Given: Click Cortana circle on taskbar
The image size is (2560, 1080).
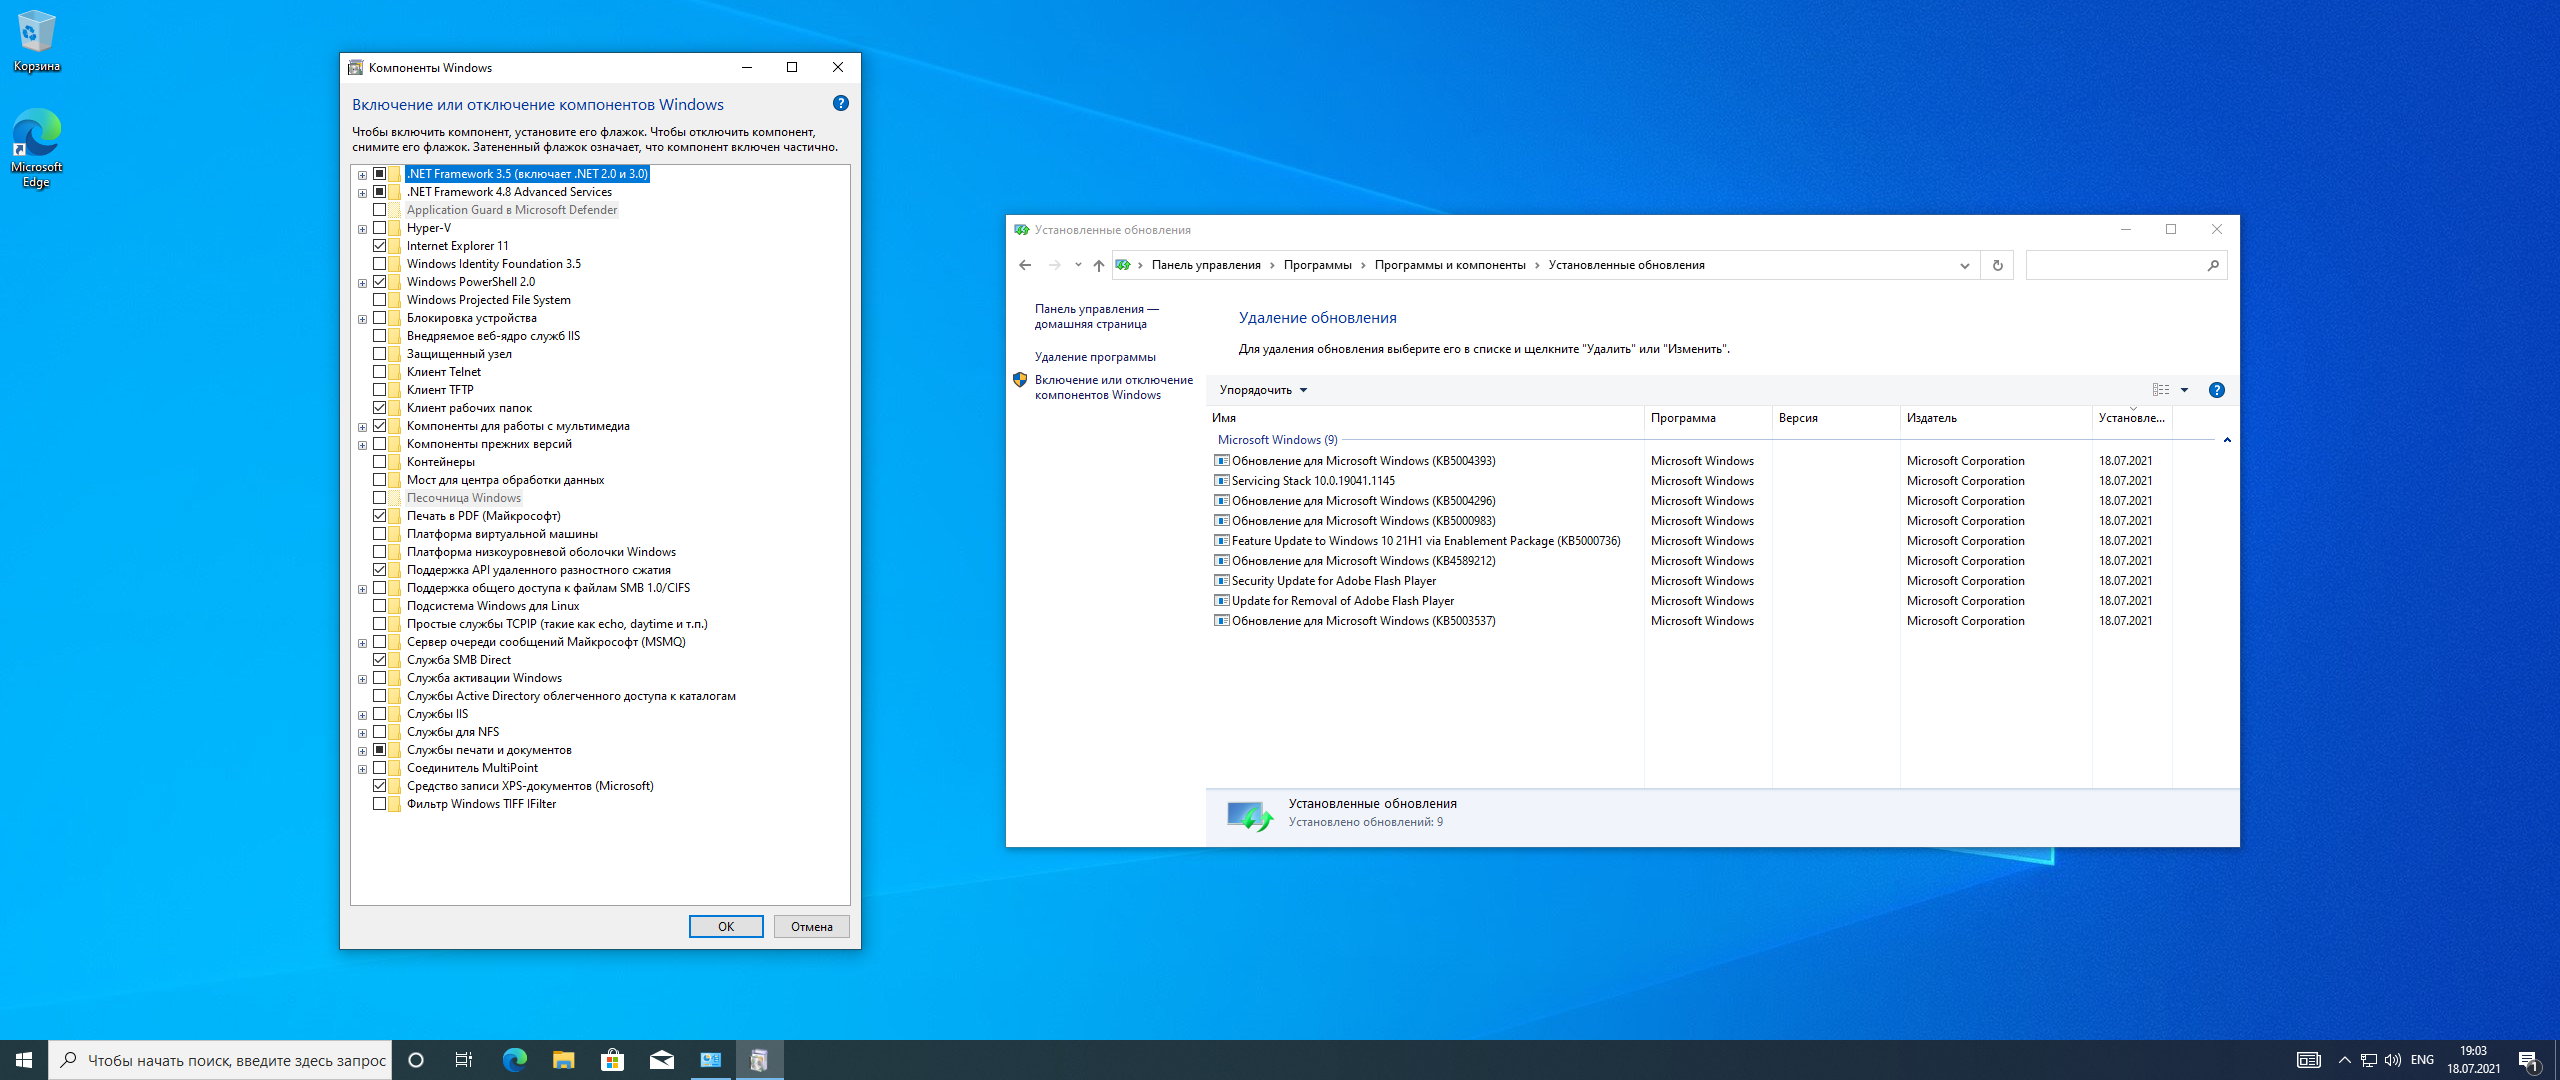Looking at the screenshot, I should 416,1060.
